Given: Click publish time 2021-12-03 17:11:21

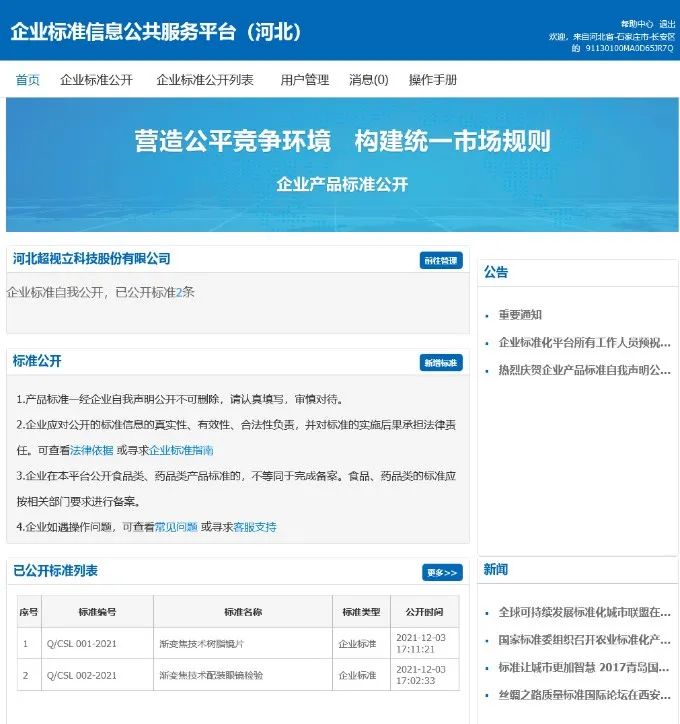Looking at the screenshot, I should point(421,643).
